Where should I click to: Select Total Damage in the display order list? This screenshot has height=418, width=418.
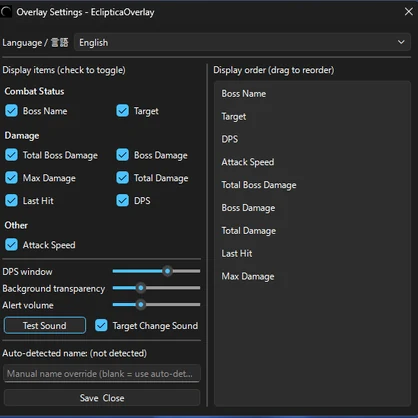click(x=312, y=230)
